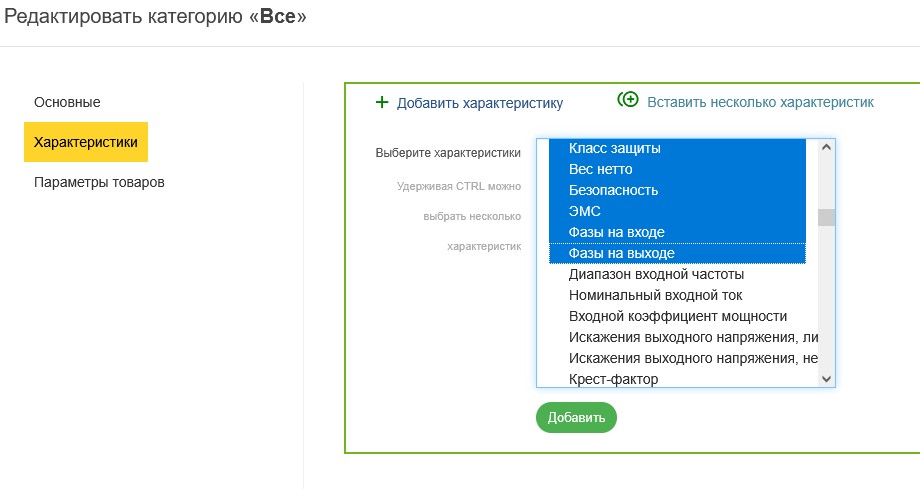Open the 'Вставить несколько характеристик' link

click(x=760, y=102)
